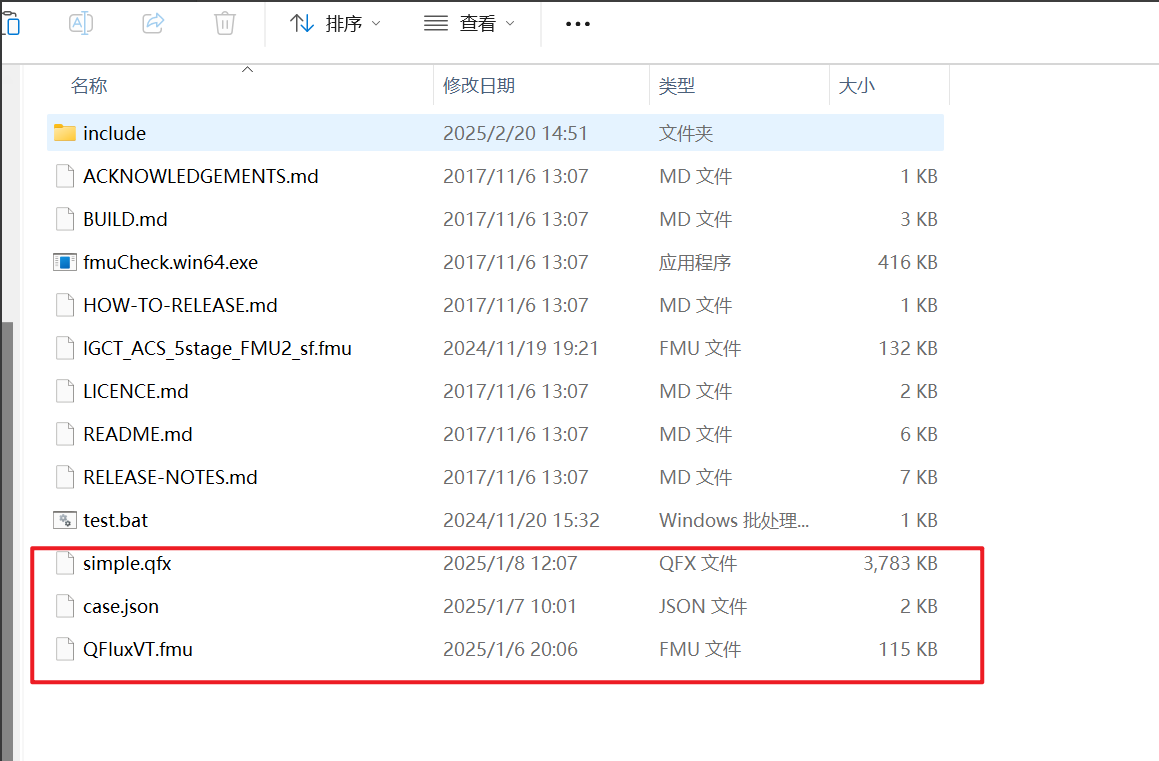
Task: Click the 115 KB size cell
Action: click(908, 649)
